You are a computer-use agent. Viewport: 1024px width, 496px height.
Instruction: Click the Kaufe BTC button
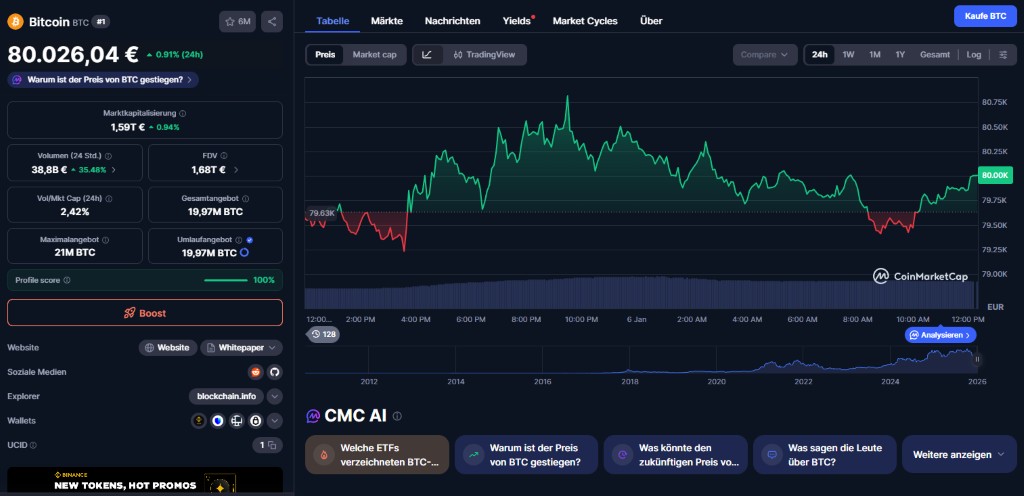[985, 17]
